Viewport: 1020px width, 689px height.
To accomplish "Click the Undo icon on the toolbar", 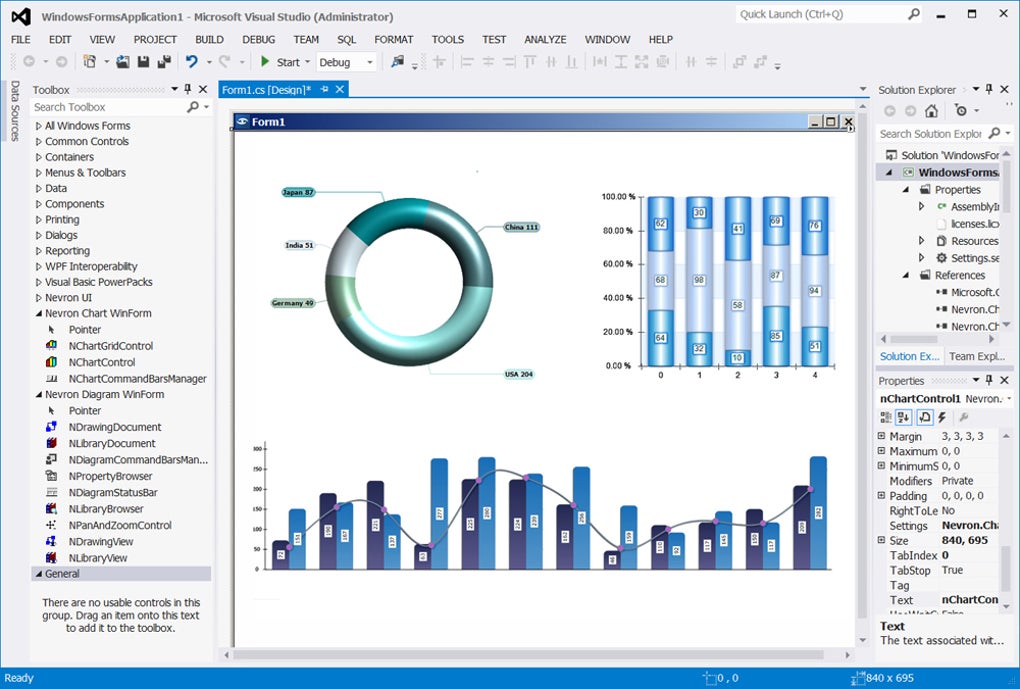I will click(x=191, y=61).
